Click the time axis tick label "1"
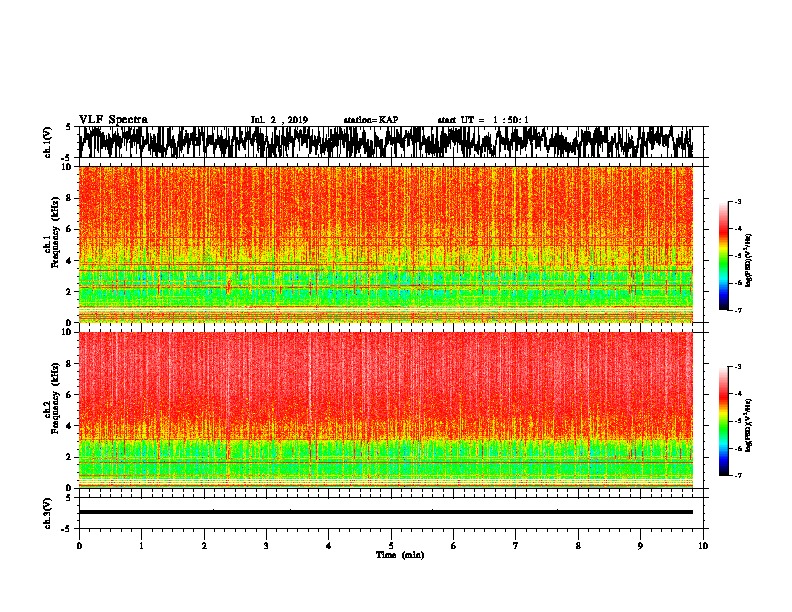This screenshot has width=792, height=612. point(141,546)
